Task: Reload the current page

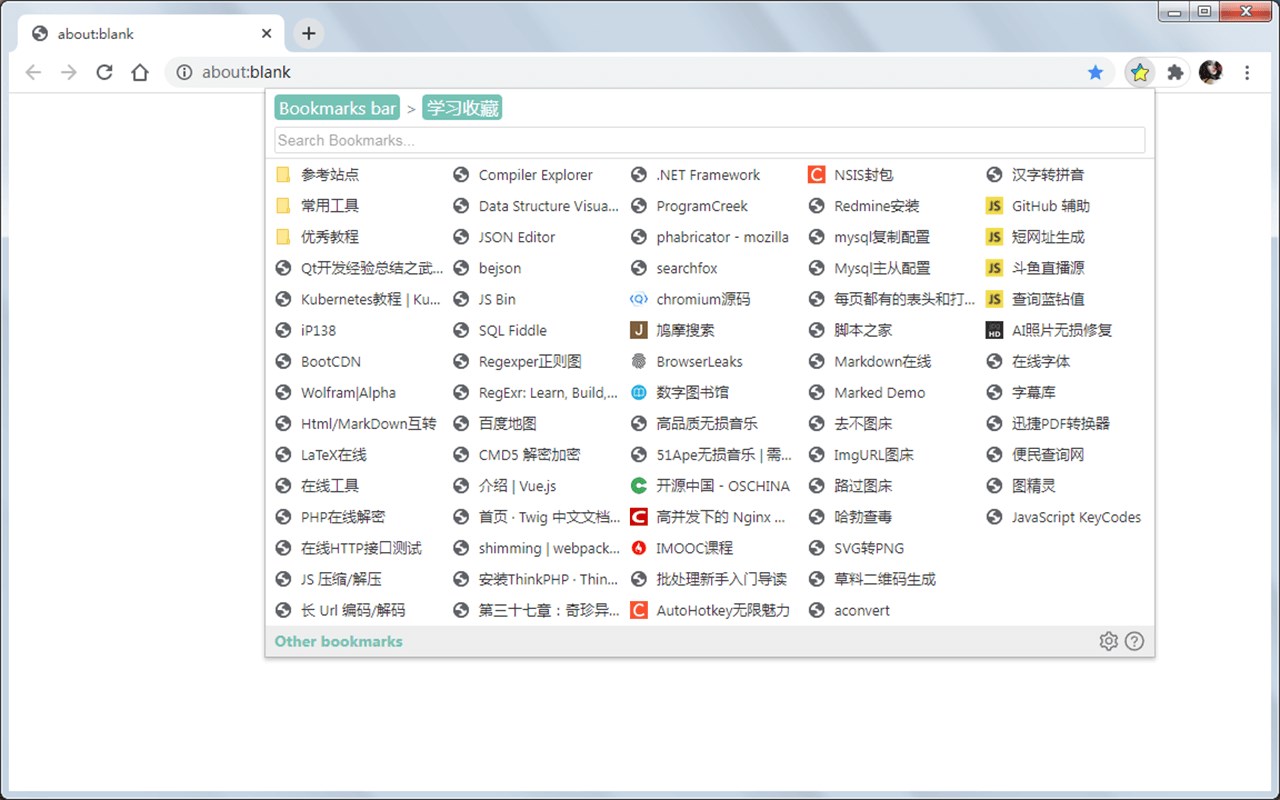Action: pos(104,72)
